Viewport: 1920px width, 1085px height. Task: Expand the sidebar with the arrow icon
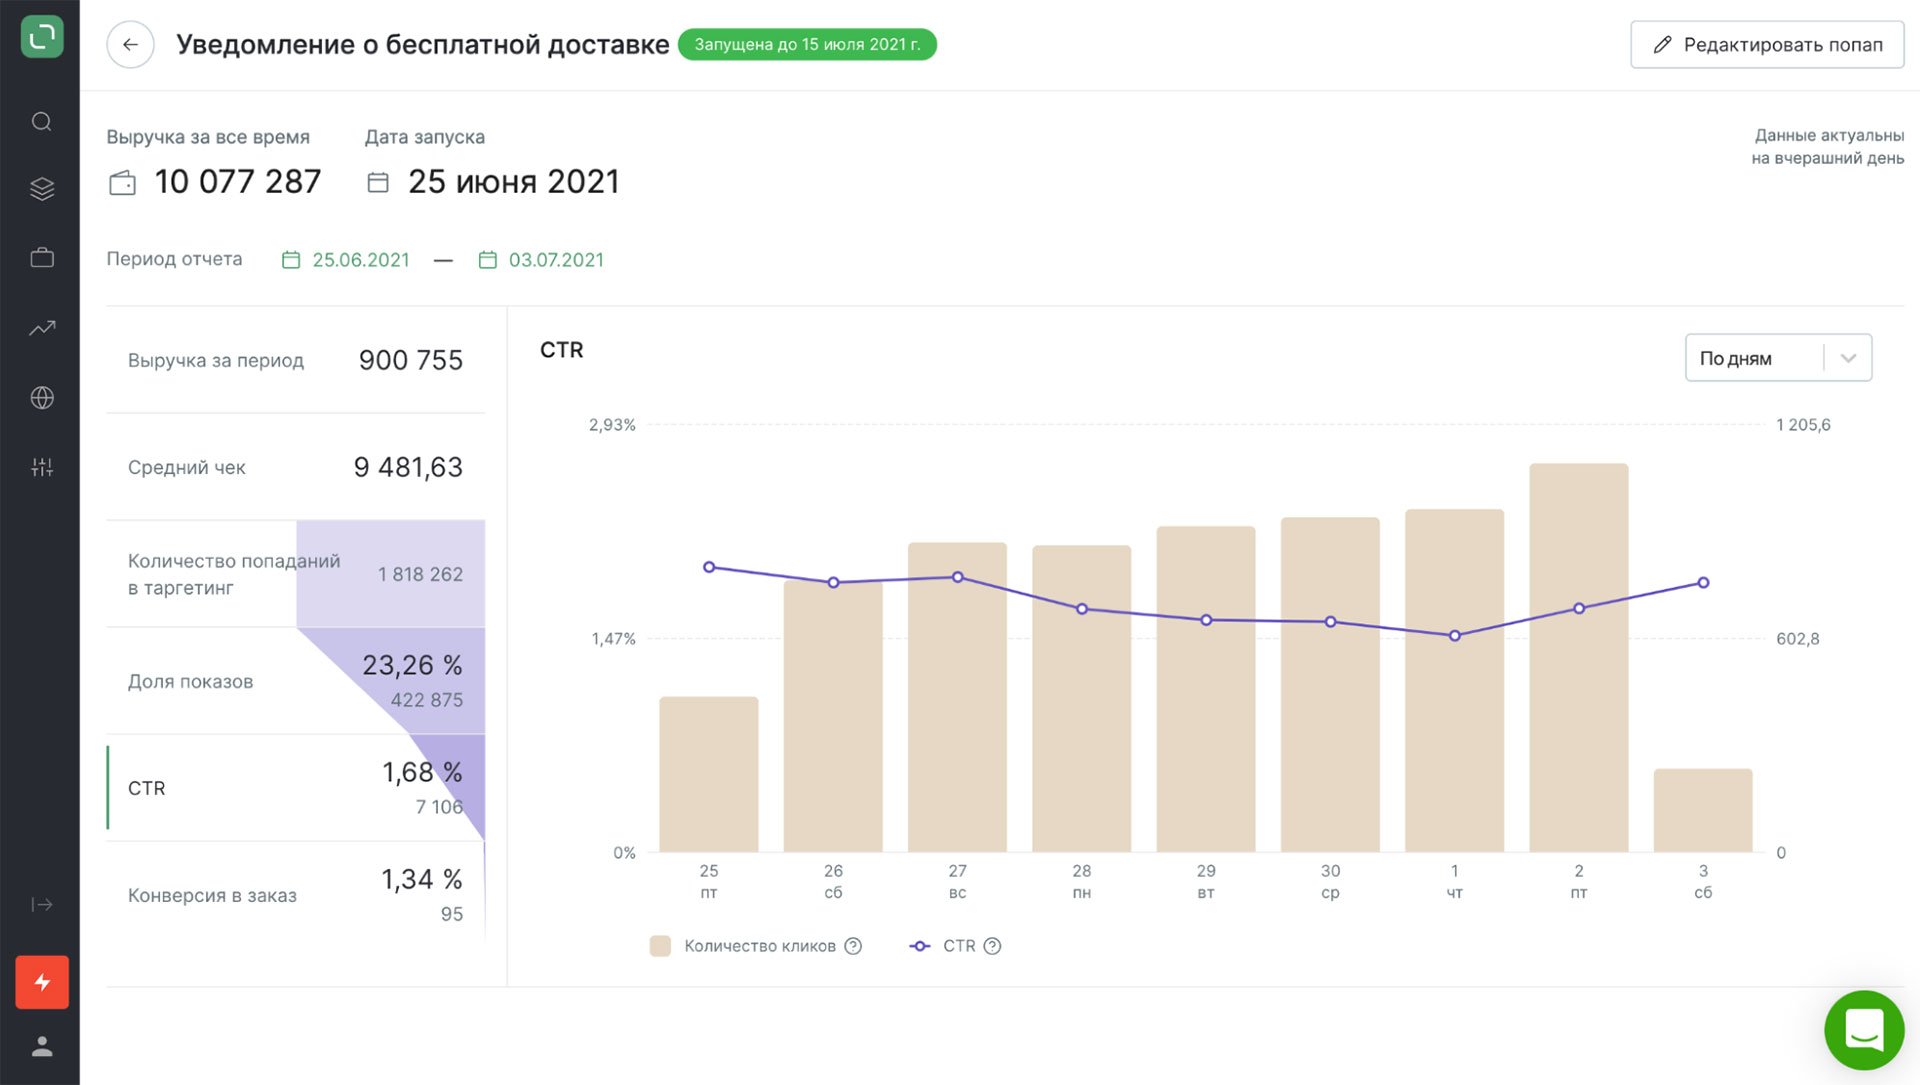click(x=42, y=905)
